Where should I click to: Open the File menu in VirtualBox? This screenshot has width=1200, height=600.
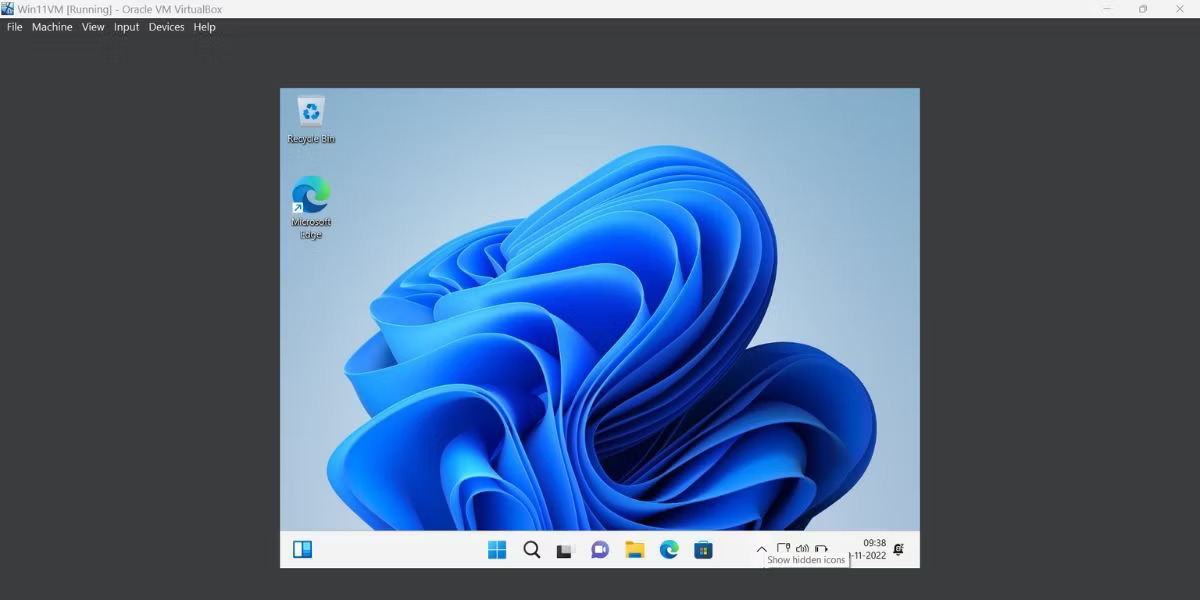click(15, 27)
